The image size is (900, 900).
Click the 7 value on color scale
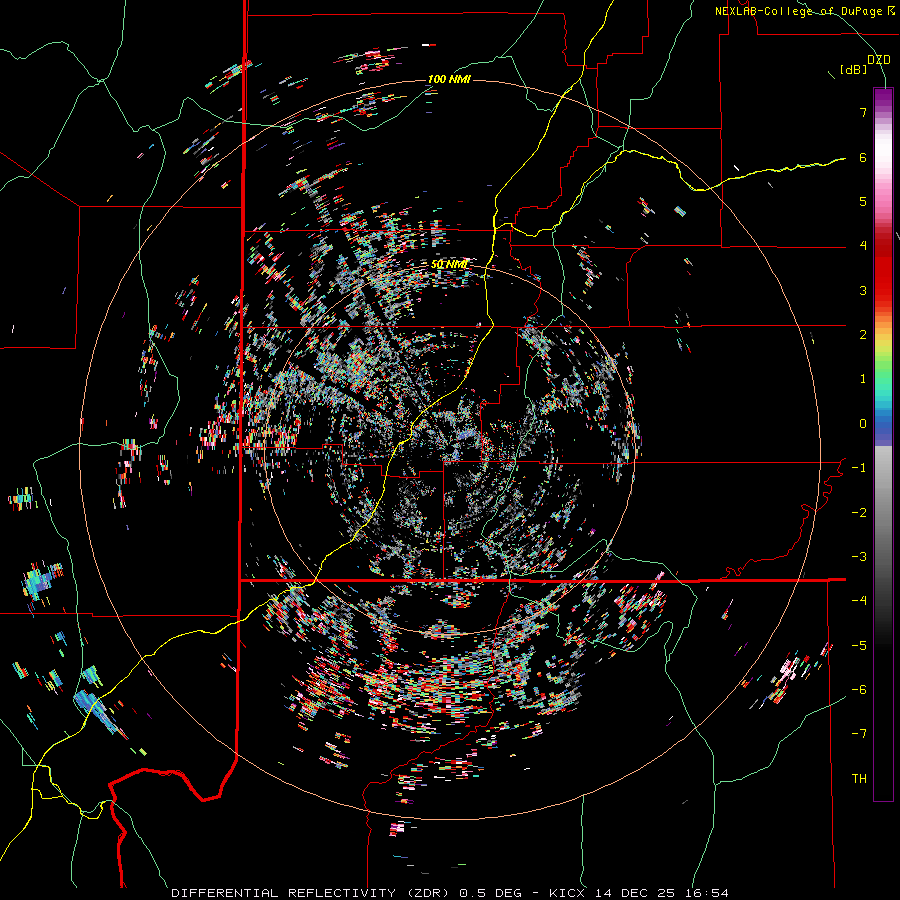tap(863, 112)
